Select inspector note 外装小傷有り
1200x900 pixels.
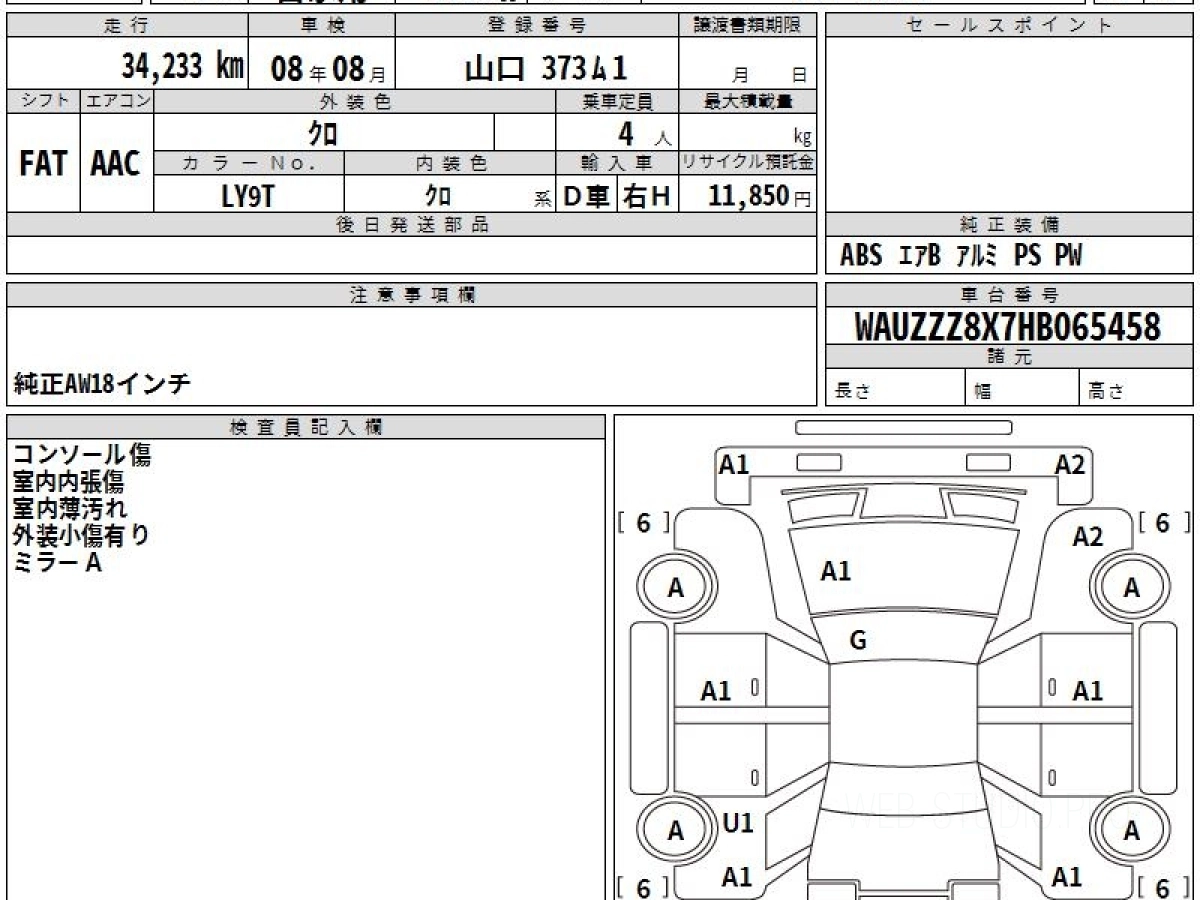pyautogui.click(x=82, y=535)
